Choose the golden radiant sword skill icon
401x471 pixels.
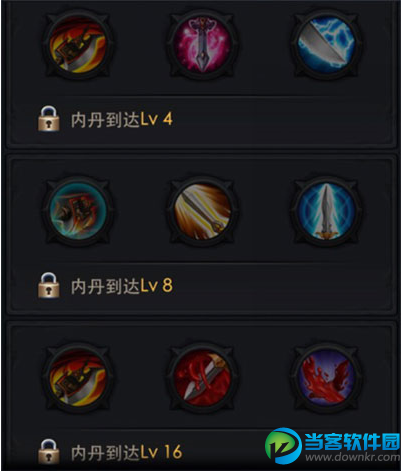(202, 211)
